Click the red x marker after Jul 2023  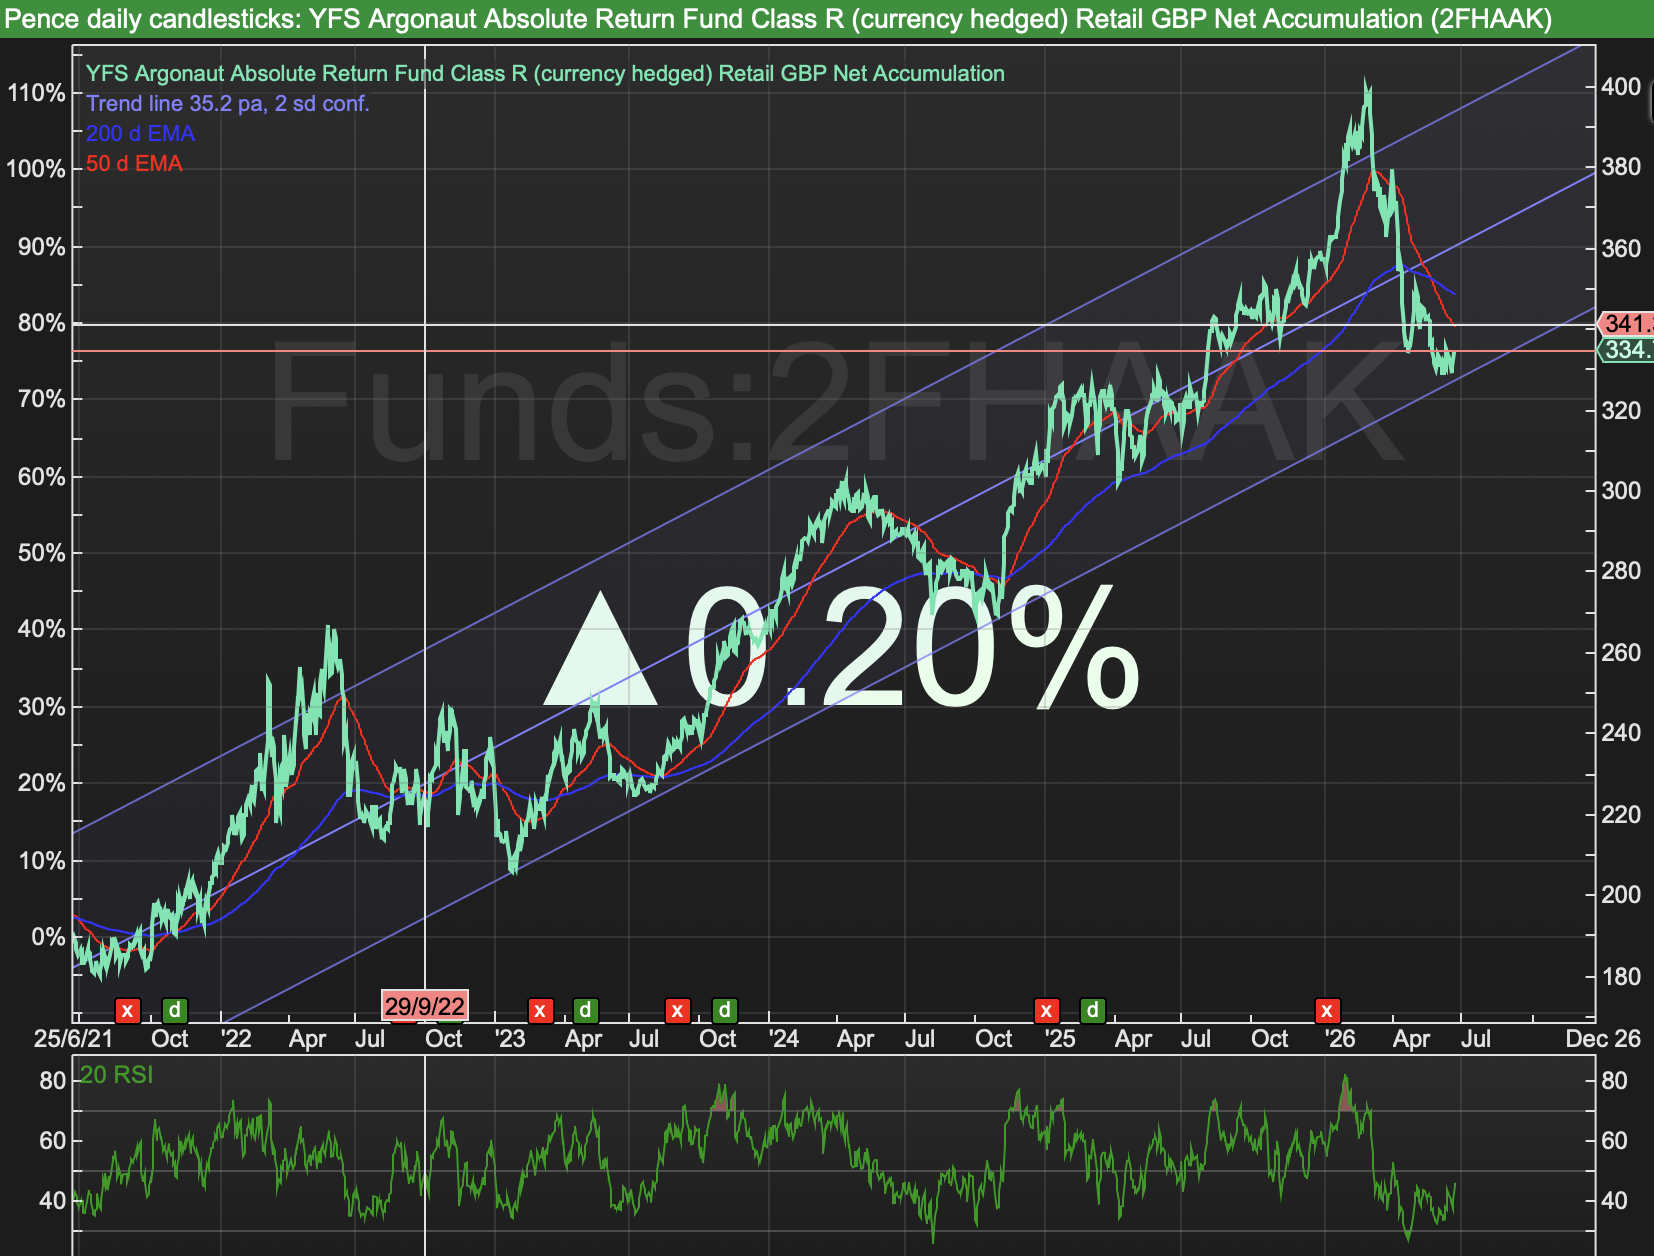point(677,1011)
